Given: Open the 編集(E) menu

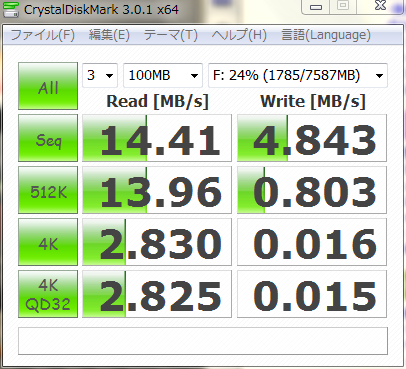Looking at the screenshot, I should [x=109, y=35].
